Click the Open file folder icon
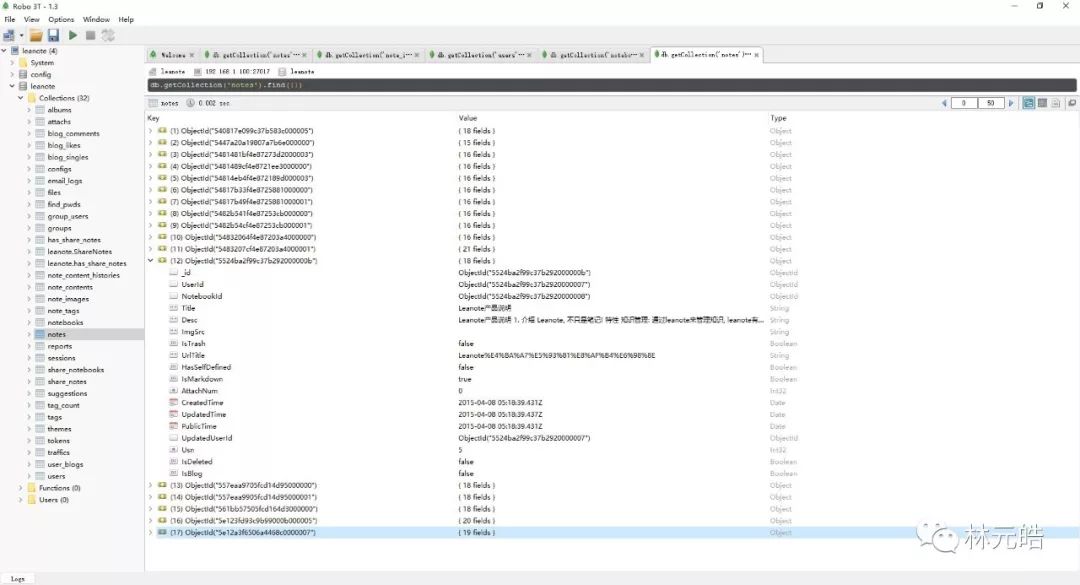 36,35
